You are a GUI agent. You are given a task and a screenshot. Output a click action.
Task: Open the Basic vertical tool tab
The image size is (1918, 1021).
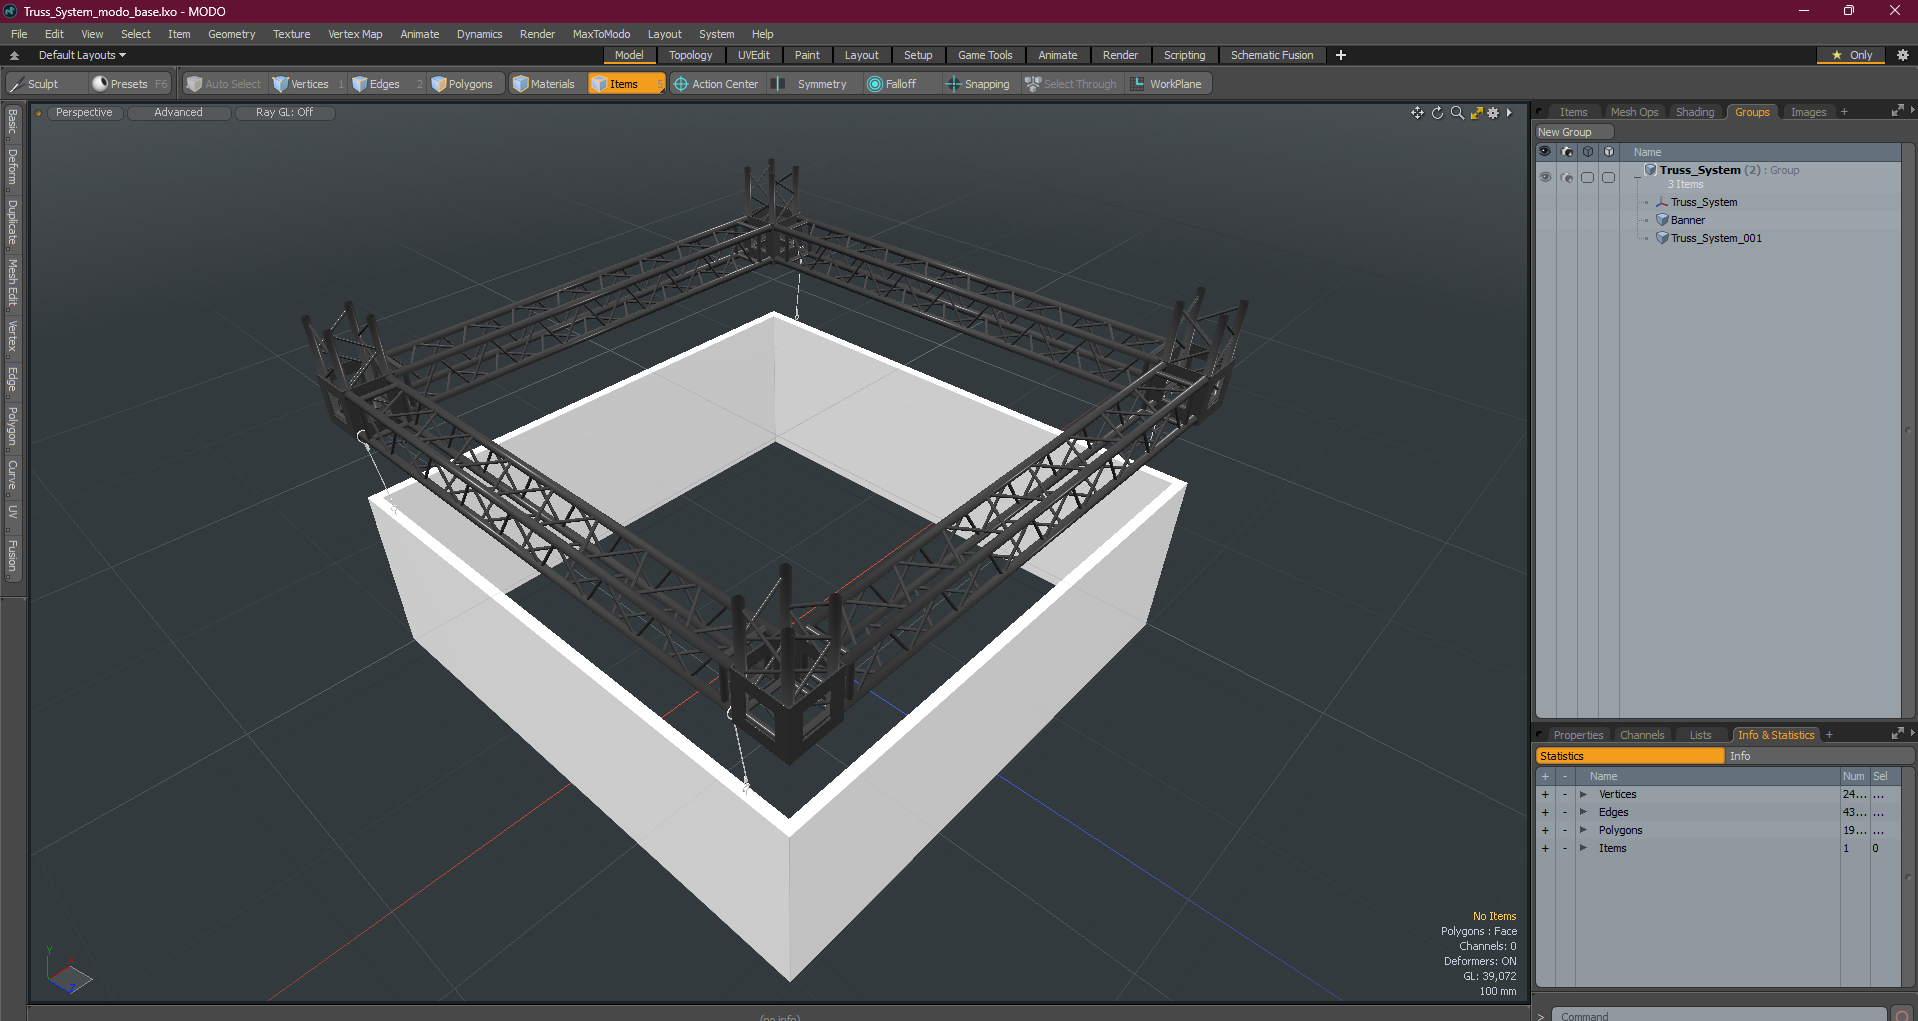(x=12, y=122)
